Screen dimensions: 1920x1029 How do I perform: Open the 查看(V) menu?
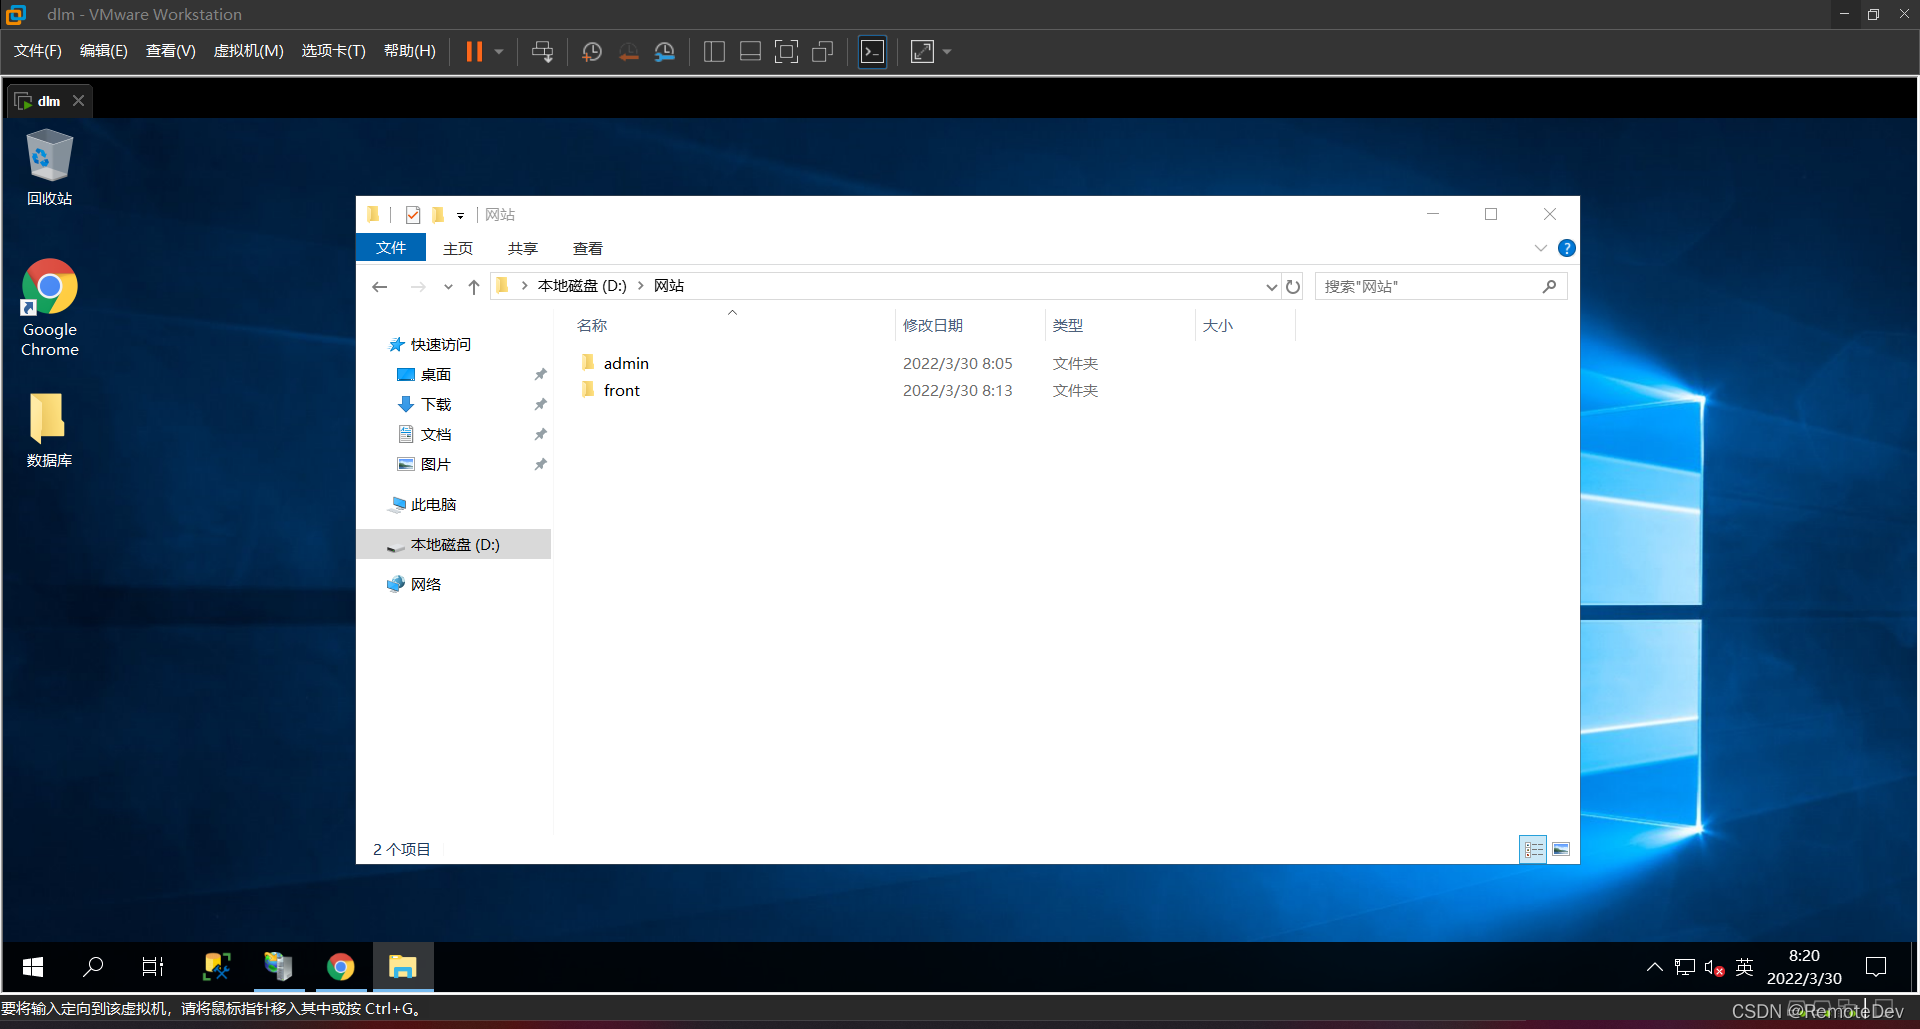point(171,51)
